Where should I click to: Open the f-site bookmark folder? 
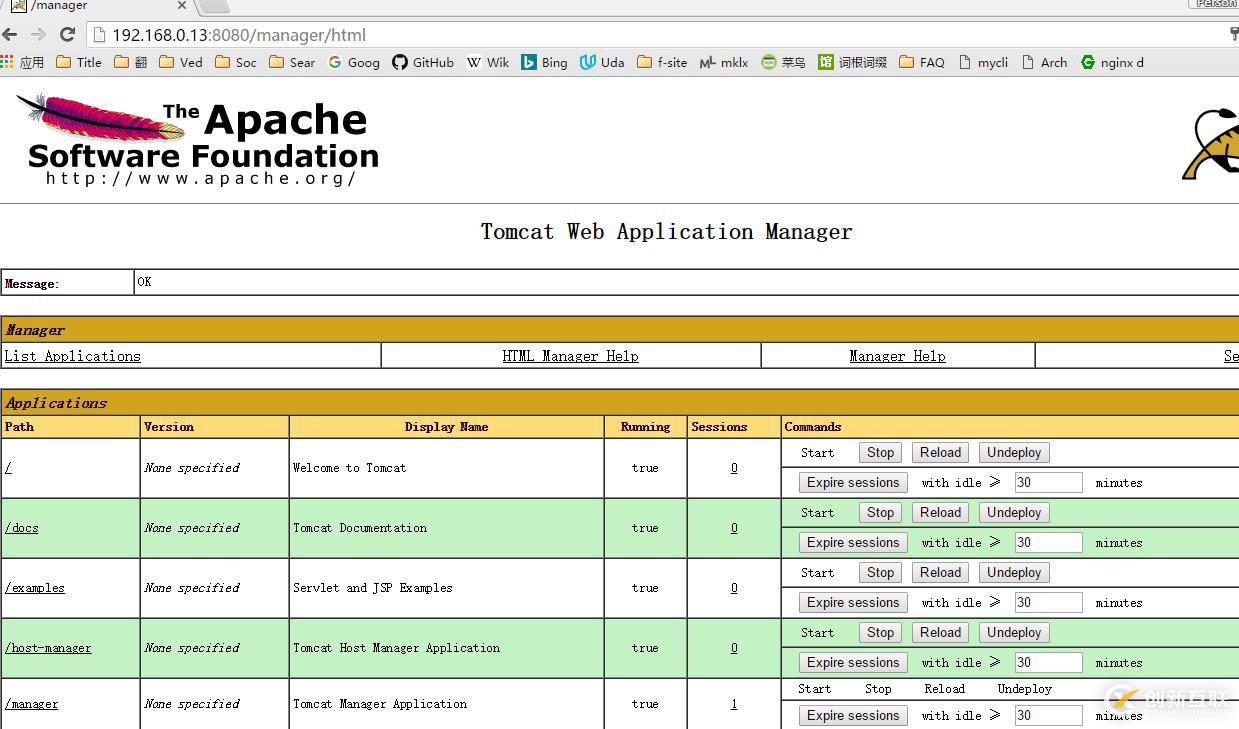[x=662, y=62]
